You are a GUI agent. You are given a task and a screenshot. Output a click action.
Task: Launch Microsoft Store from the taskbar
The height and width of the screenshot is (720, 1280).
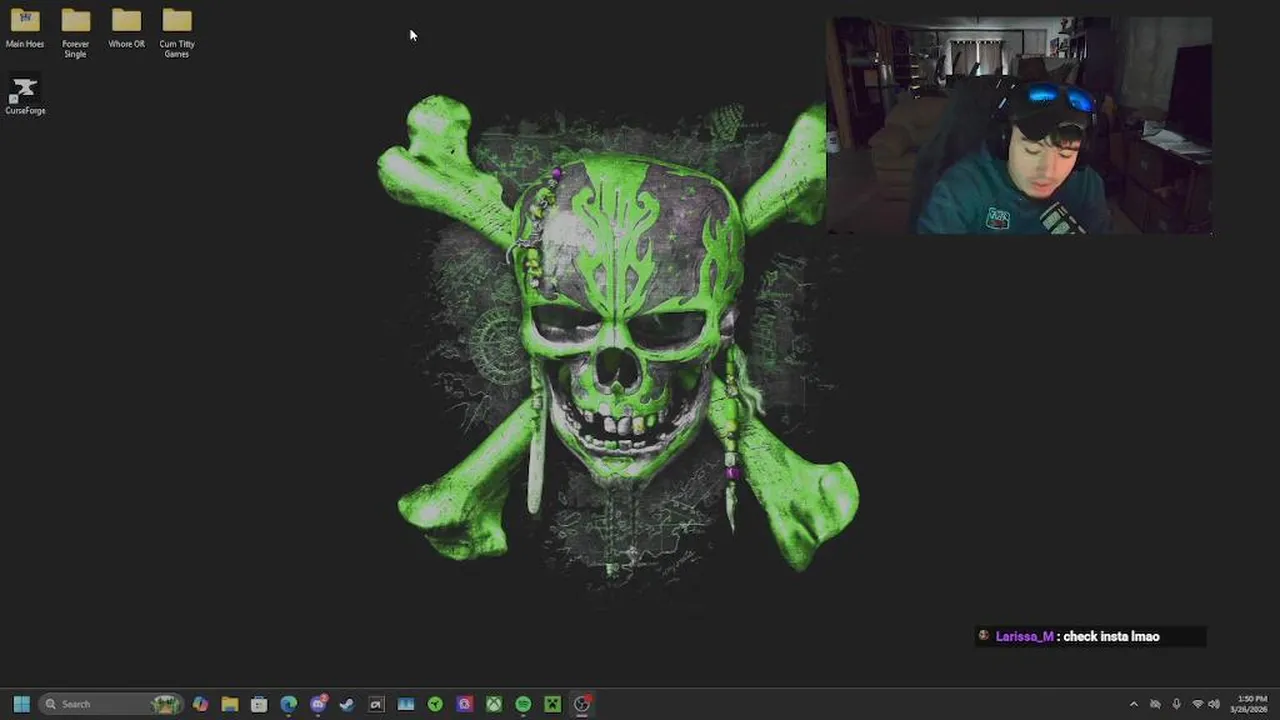click(259, 704)
